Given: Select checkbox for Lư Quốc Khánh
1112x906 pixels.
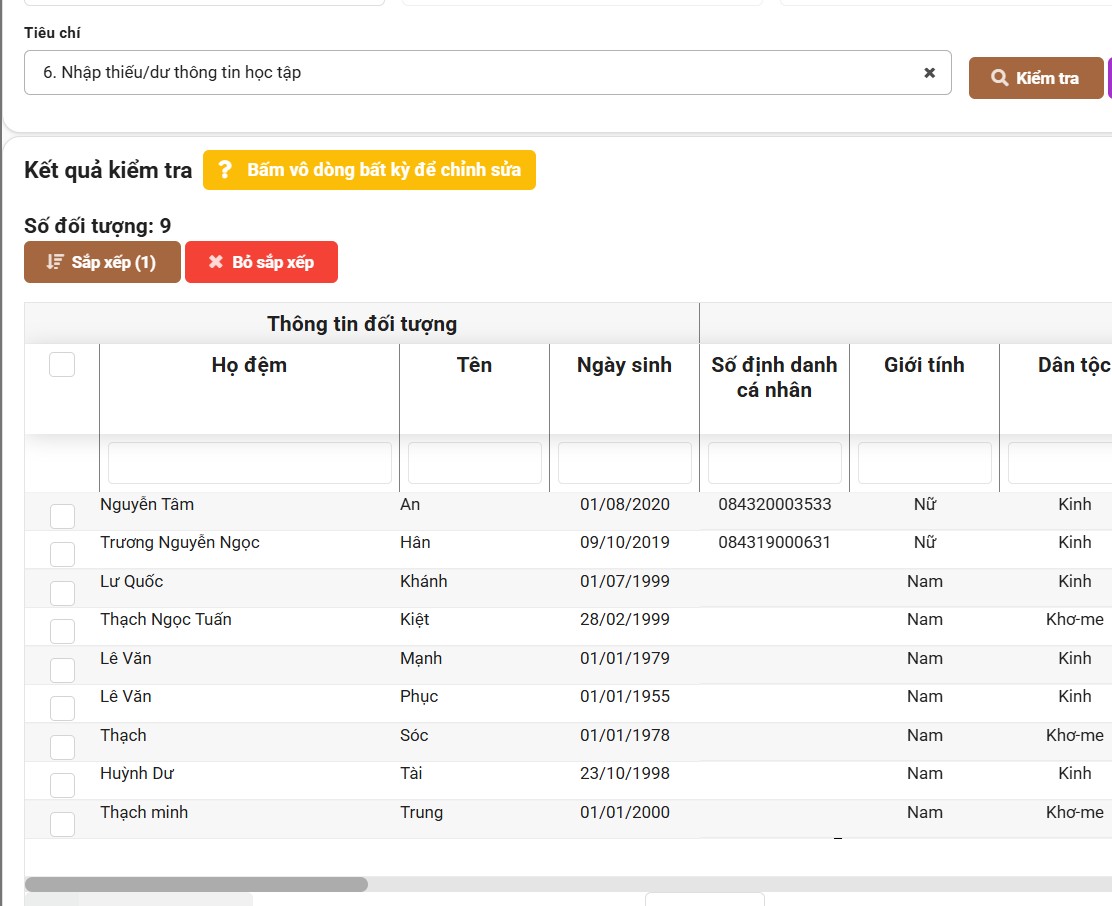Looking at the screenshot, I should tap(62, 593).
